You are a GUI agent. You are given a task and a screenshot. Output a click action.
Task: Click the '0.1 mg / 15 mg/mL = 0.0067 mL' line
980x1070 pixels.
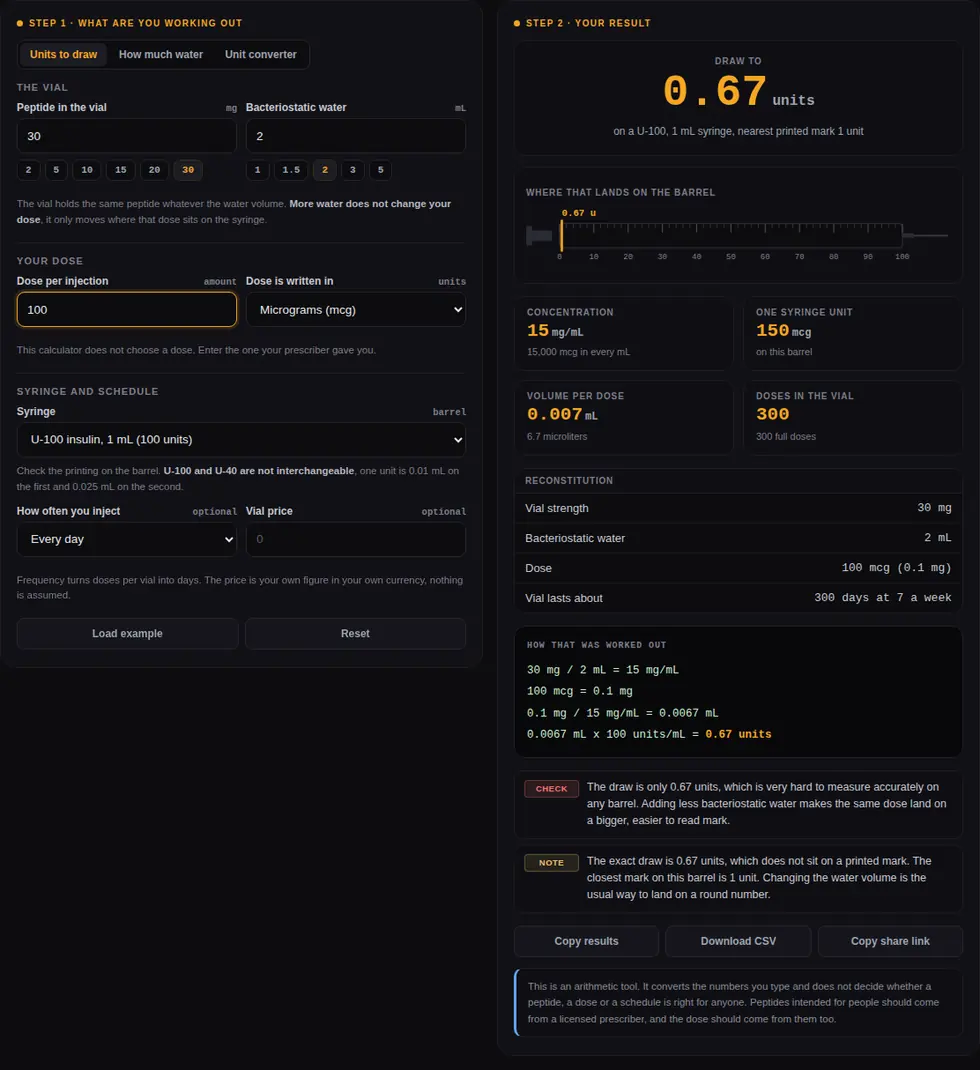tap(622, 713)
